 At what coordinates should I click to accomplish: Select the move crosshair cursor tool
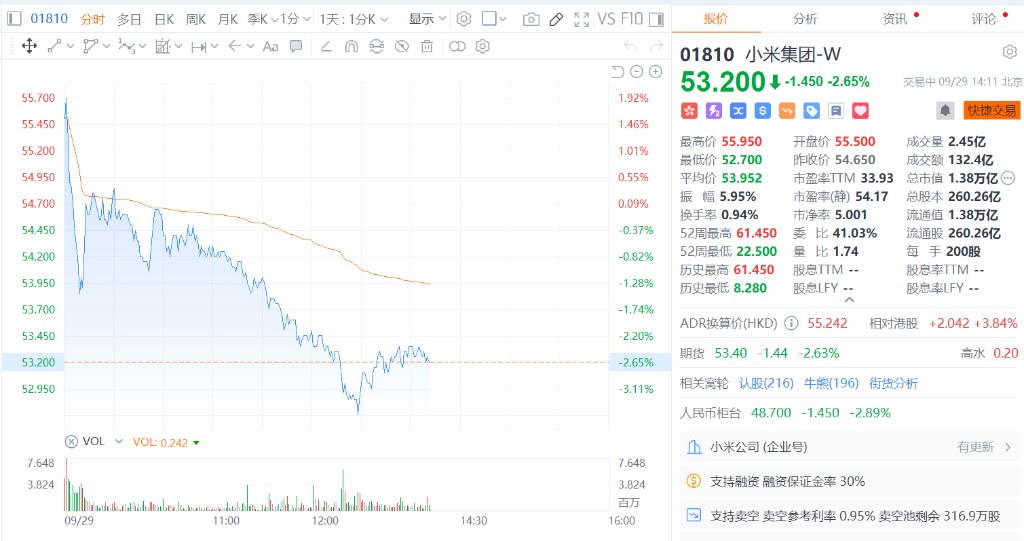pos(29,46)
